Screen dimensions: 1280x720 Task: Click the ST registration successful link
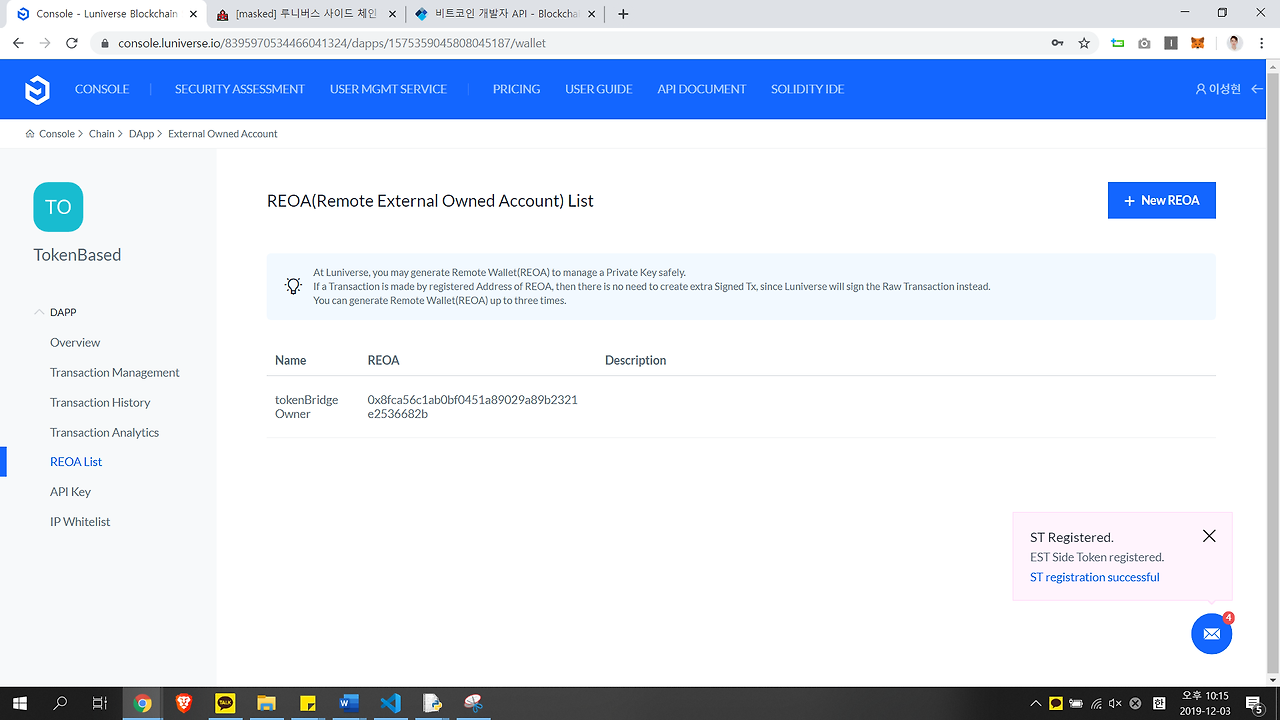[x=1095, y=577]
